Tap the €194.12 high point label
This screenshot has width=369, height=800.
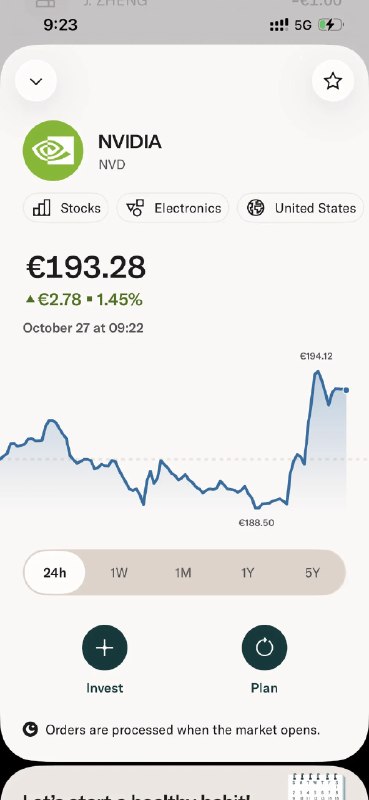click(x=316, y=356)
